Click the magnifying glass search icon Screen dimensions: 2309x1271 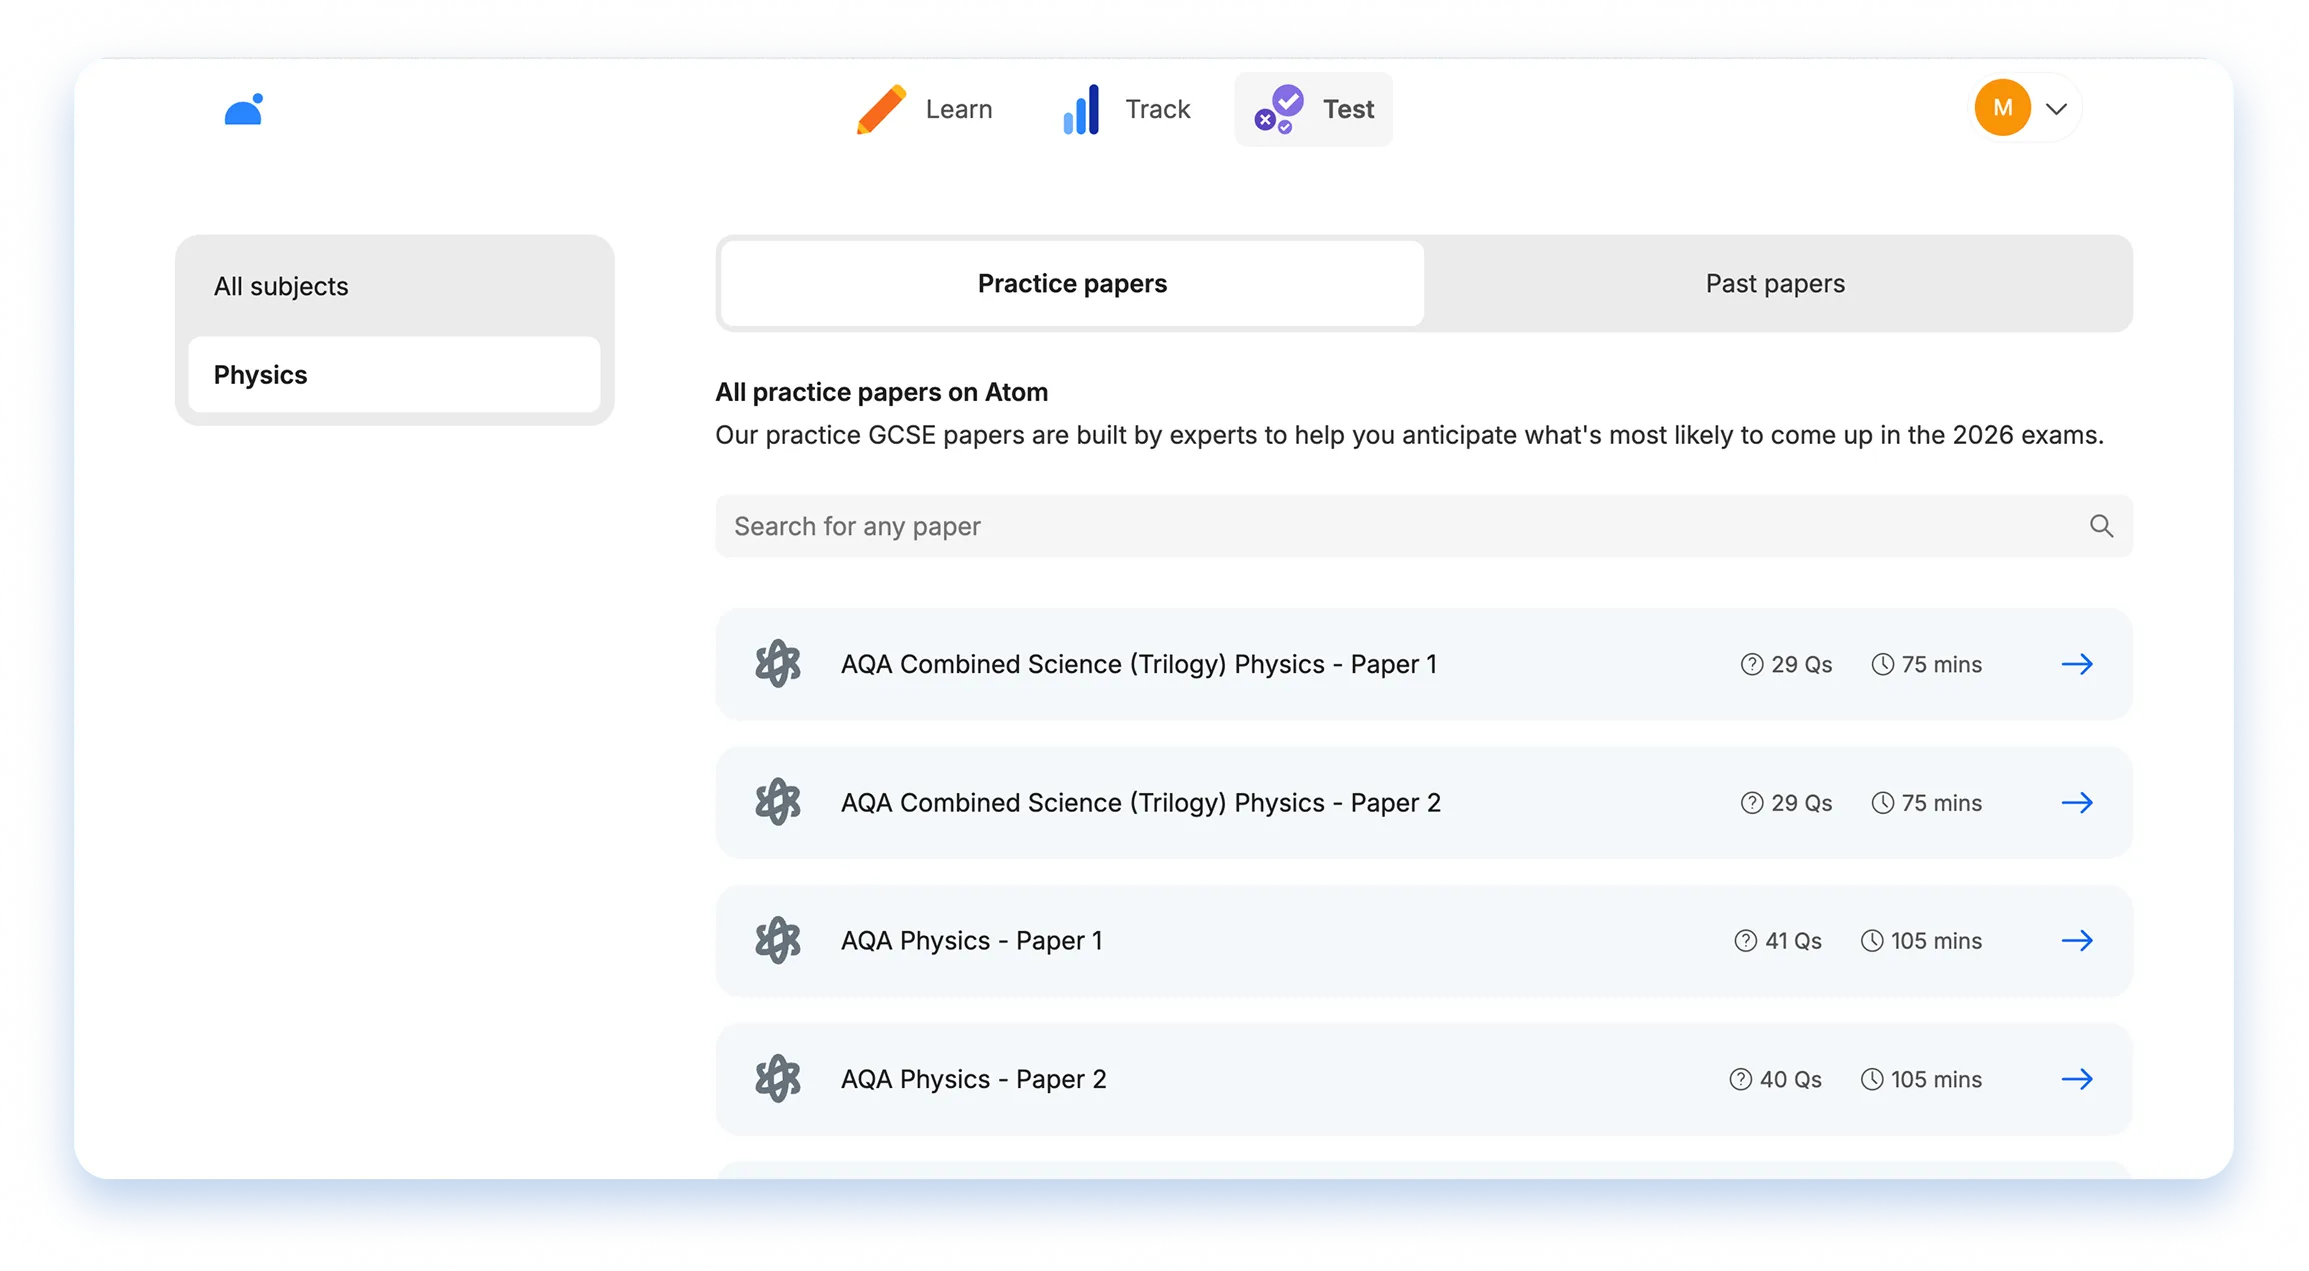(x=2101, y=526)
